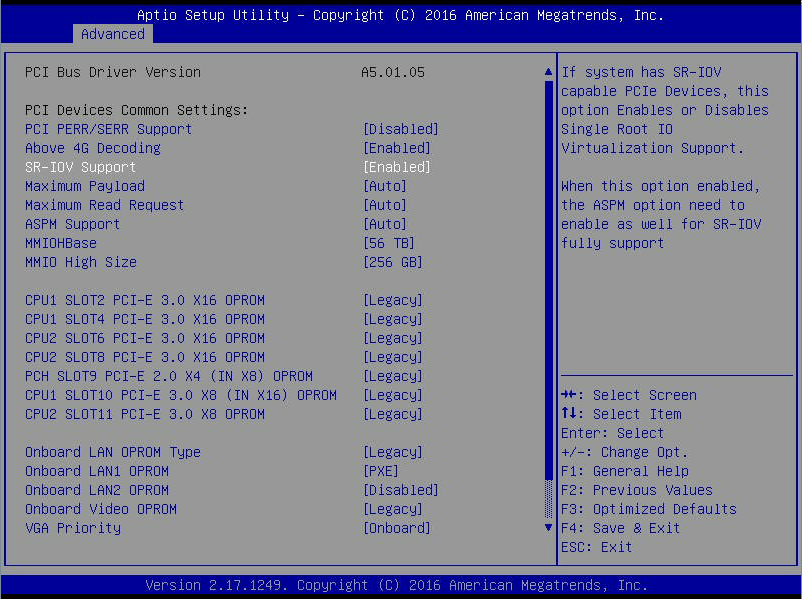Click the scrollbar down arrow
Screen dimensions: 803x599
pyautogui.click(x=548, y=527)
